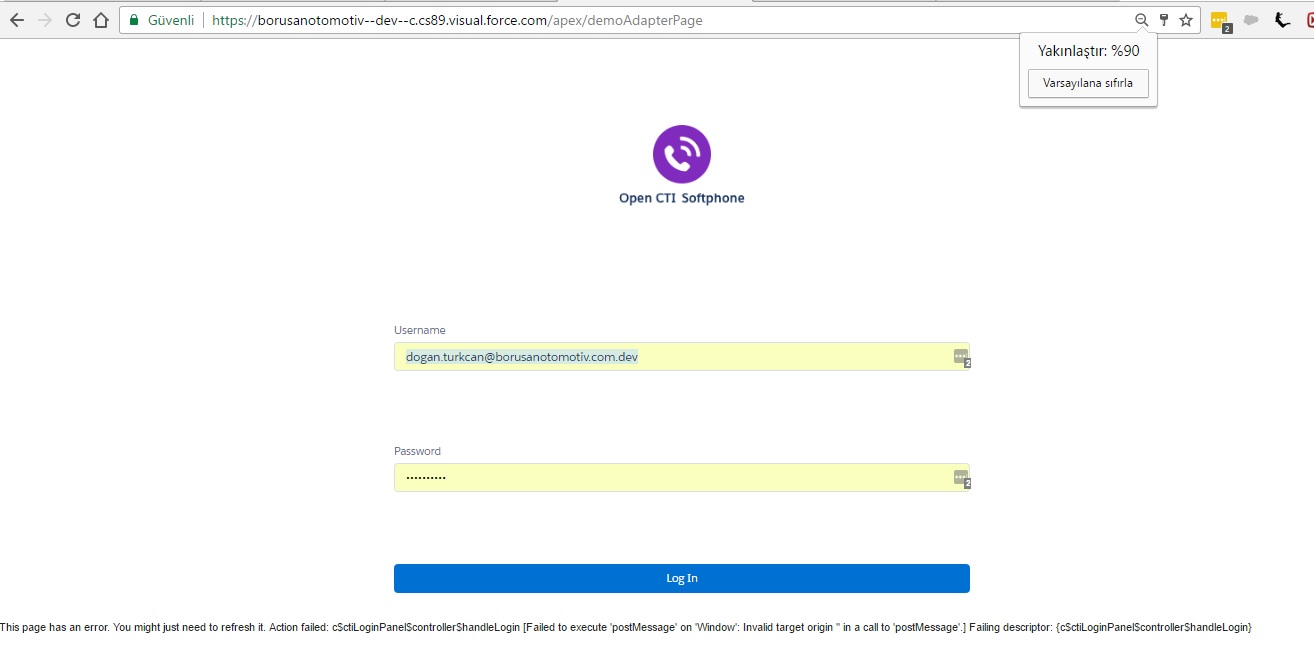Viewport: 1314px width, 668px height.
Task: Click the extension overlay icon on the Username field
Action: pyautogui.click(x=960, y=356)
